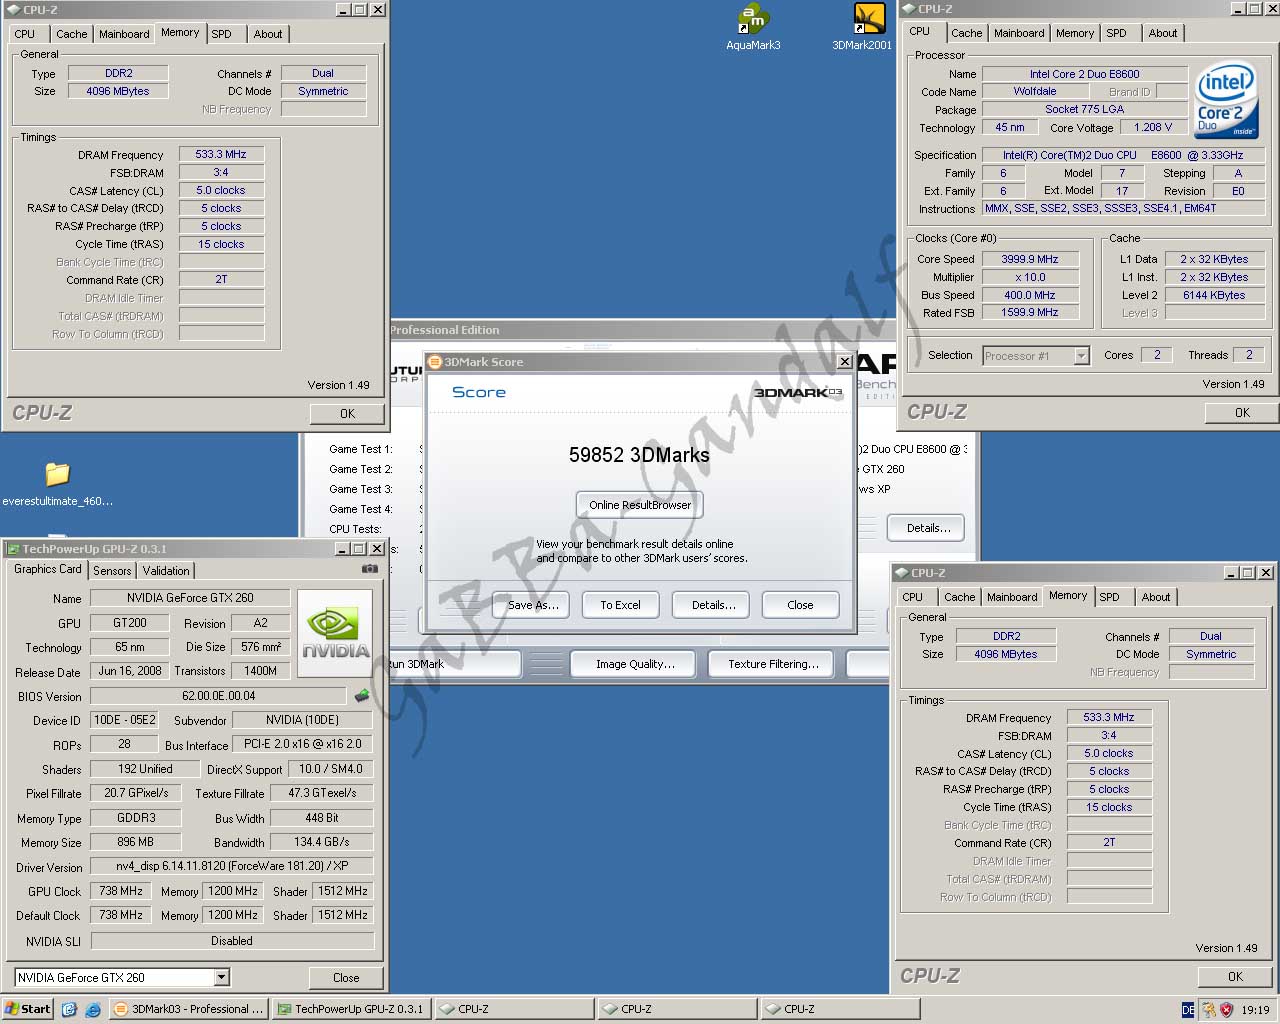Click Close button in 3DMark Score dialog

[800, 605]
